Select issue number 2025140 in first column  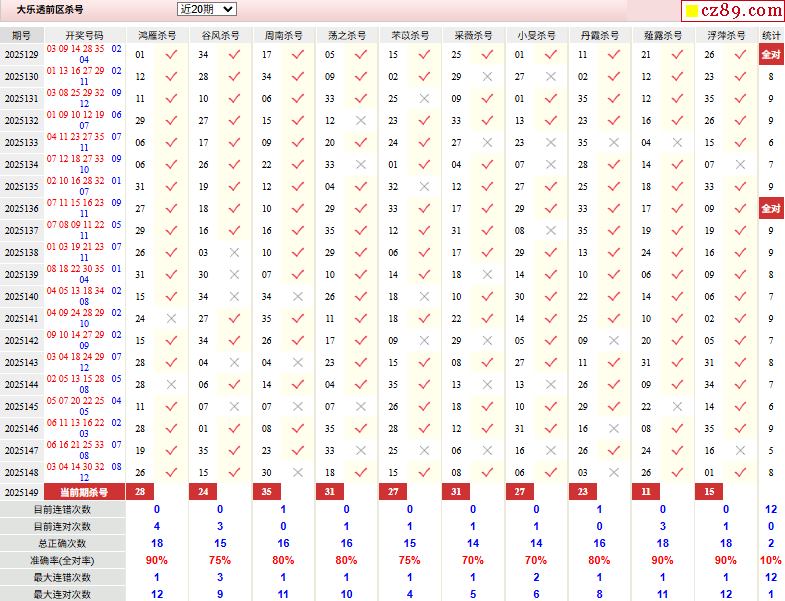21,297
